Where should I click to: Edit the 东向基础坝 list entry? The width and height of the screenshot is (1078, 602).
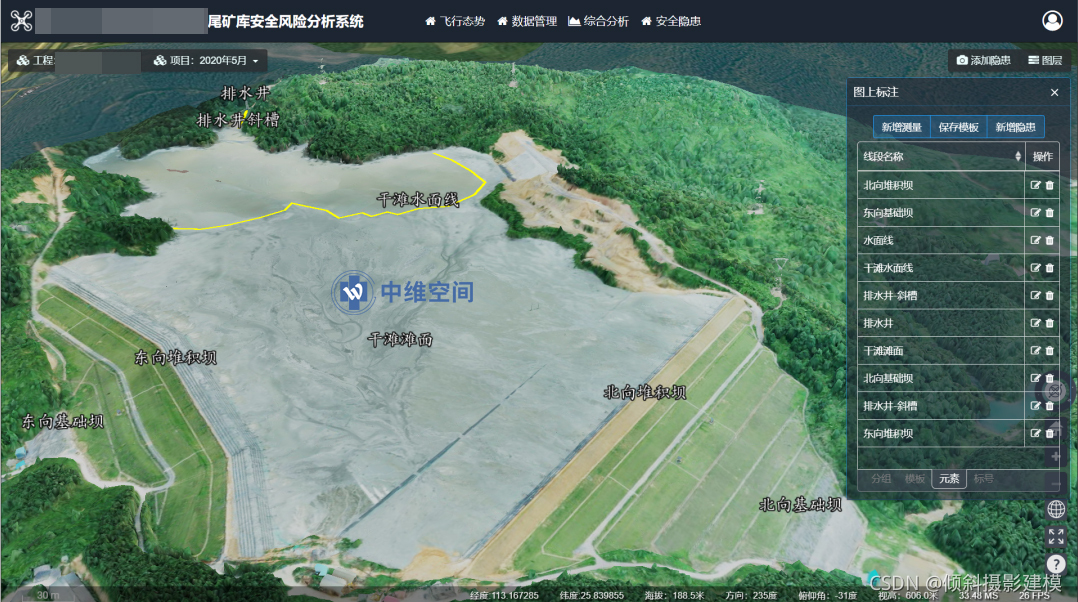(1035, 212)
